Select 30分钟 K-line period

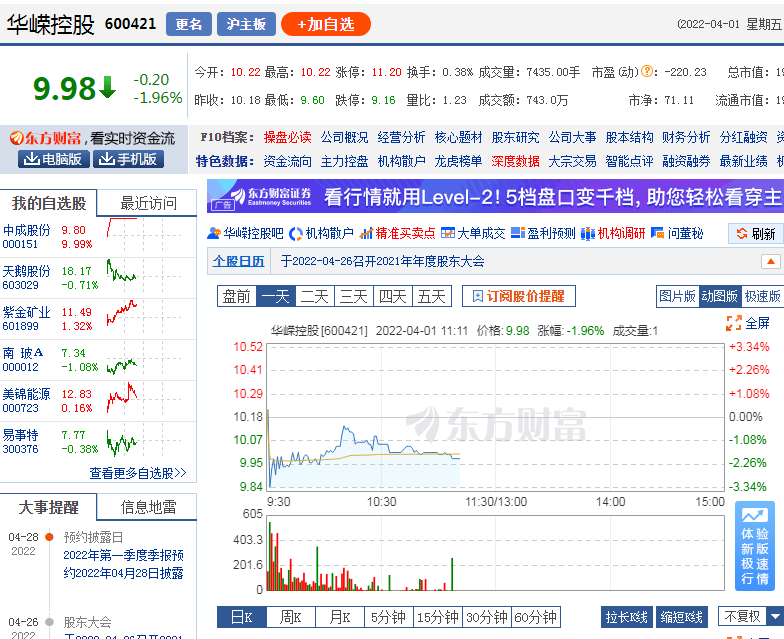[x=487, y=617]
